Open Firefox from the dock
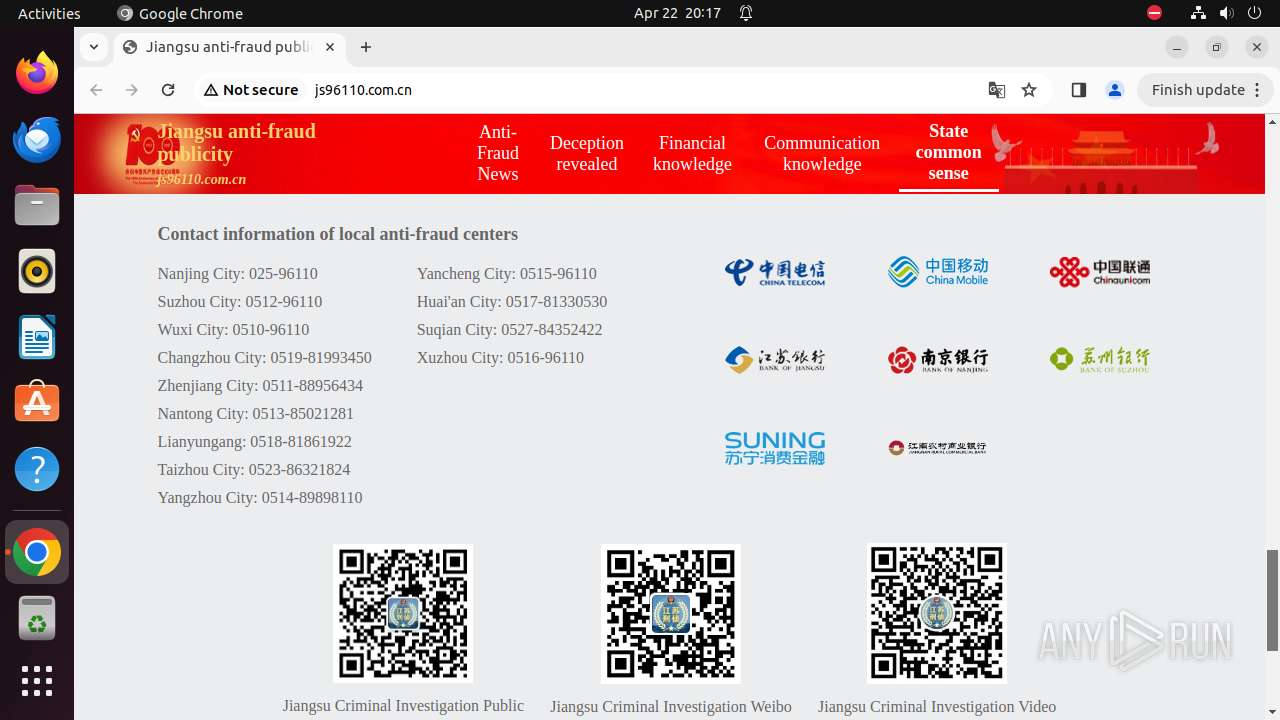The image size is (1280, 720). click(x=37, y=73)
